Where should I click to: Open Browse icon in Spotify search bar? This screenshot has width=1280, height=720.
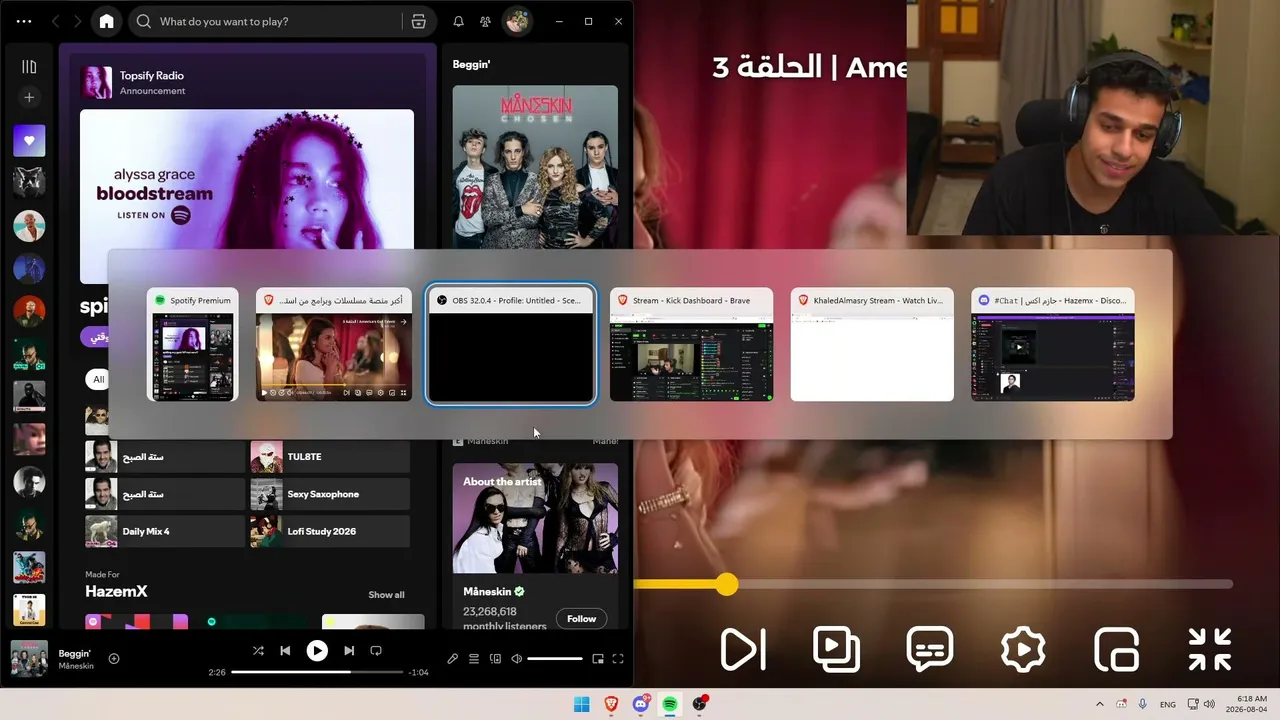(419, 21)
